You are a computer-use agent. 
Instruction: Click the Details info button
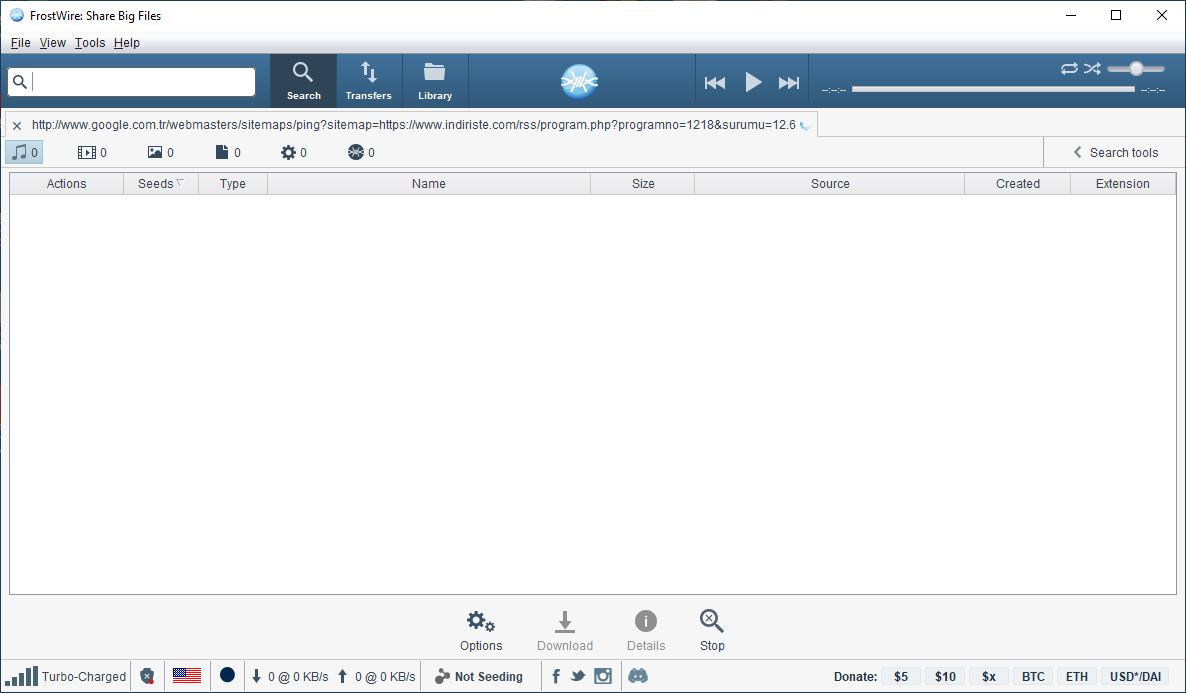click(x=646, y=631)
